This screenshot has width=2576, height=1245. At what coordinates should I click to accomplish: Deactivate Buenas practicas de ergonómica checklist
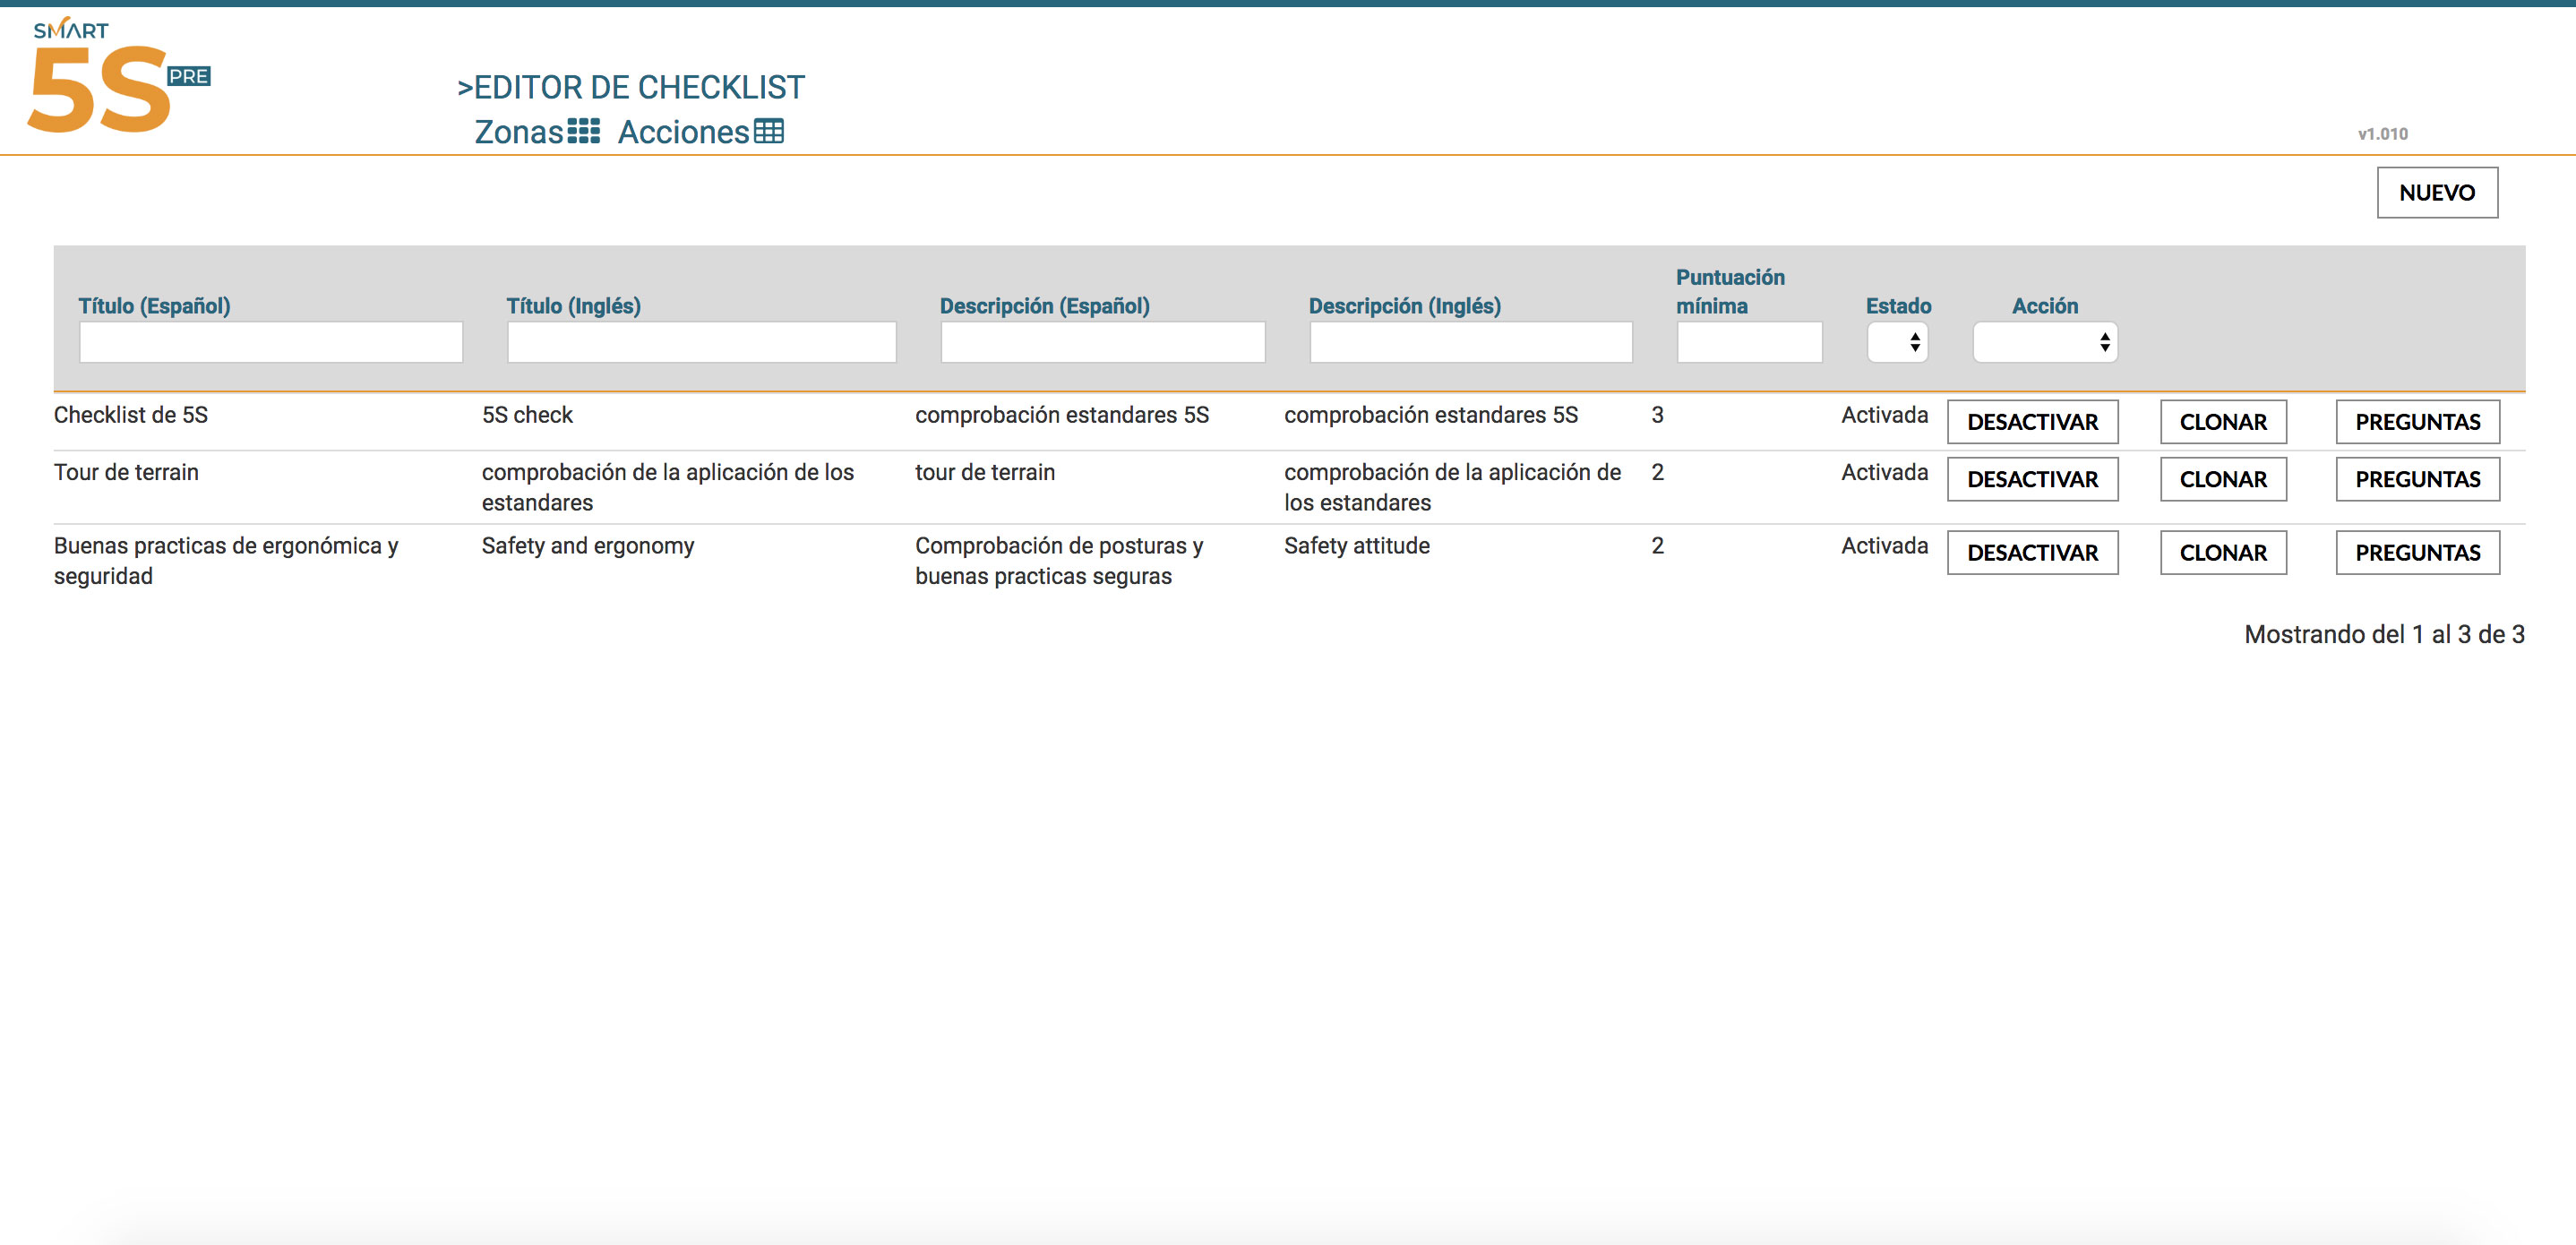click(2031, 553)
